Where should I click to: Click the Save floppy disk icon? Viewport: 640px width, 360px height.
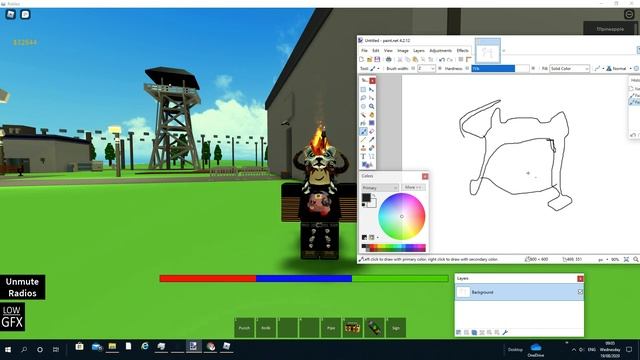click(x=377, y=60)
